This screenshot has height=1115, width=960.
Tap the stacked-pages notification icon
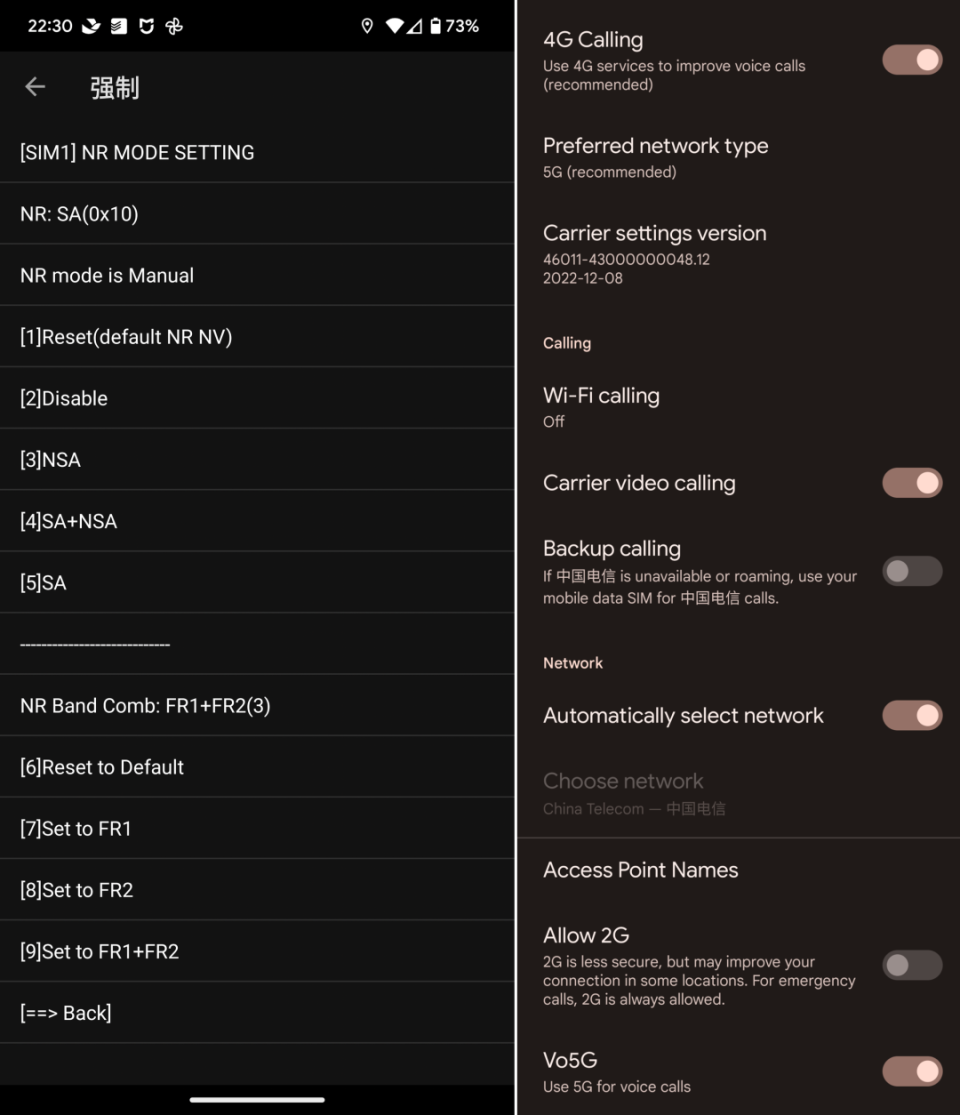(119, 27)
